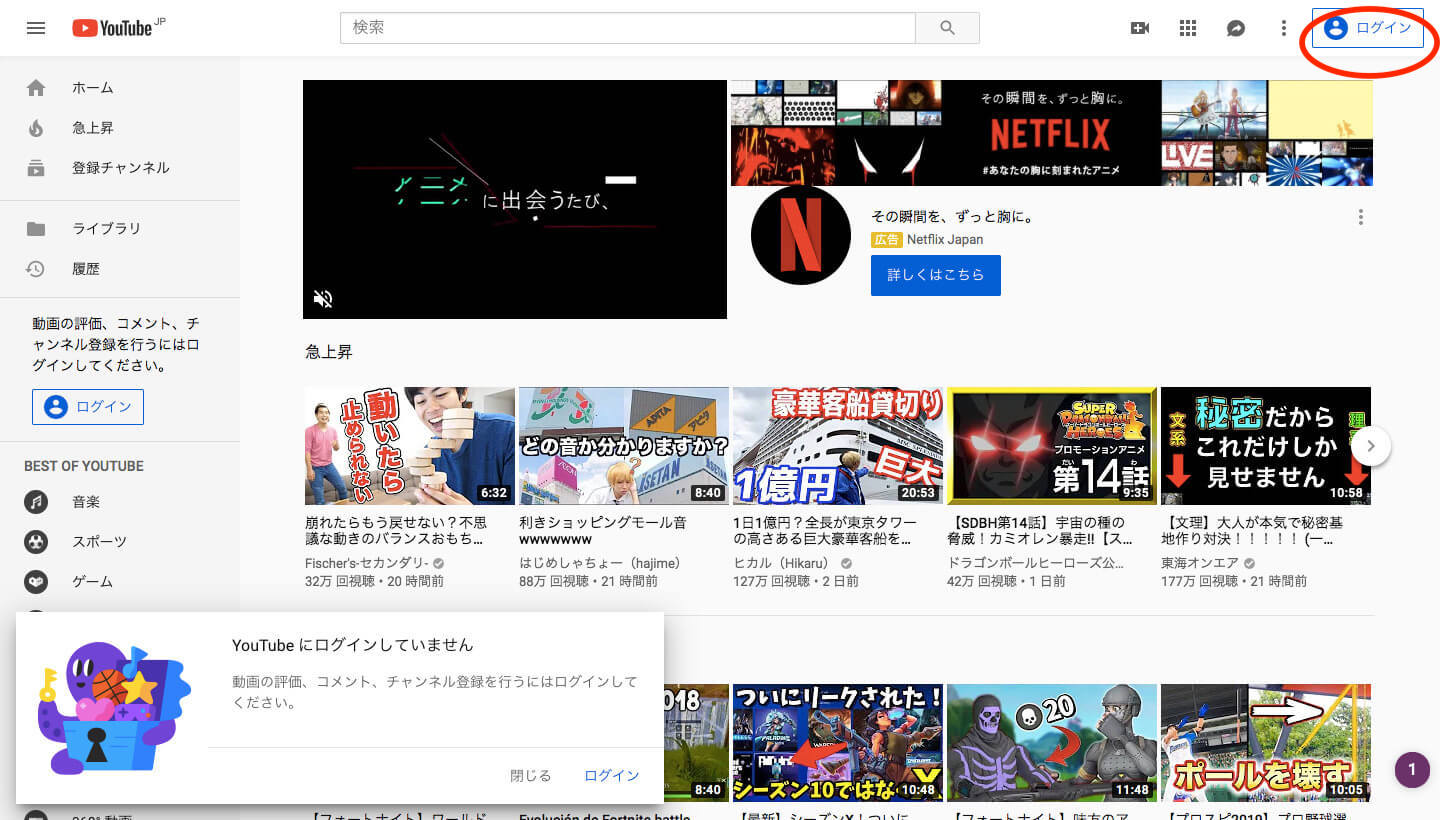Screen dimensions: 1440x820
Task: Open the messages share icon in header
Action: click(1236, 28)
